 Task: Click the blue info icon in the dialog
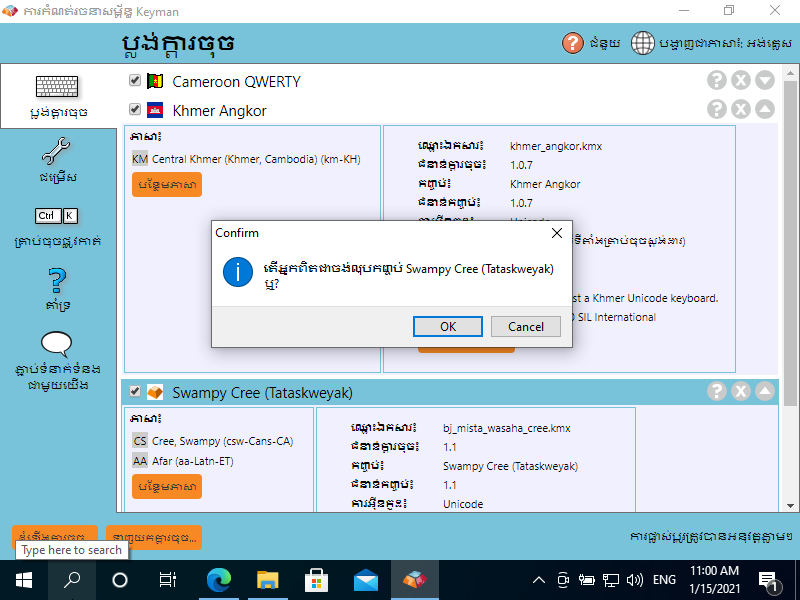[238, 272]
